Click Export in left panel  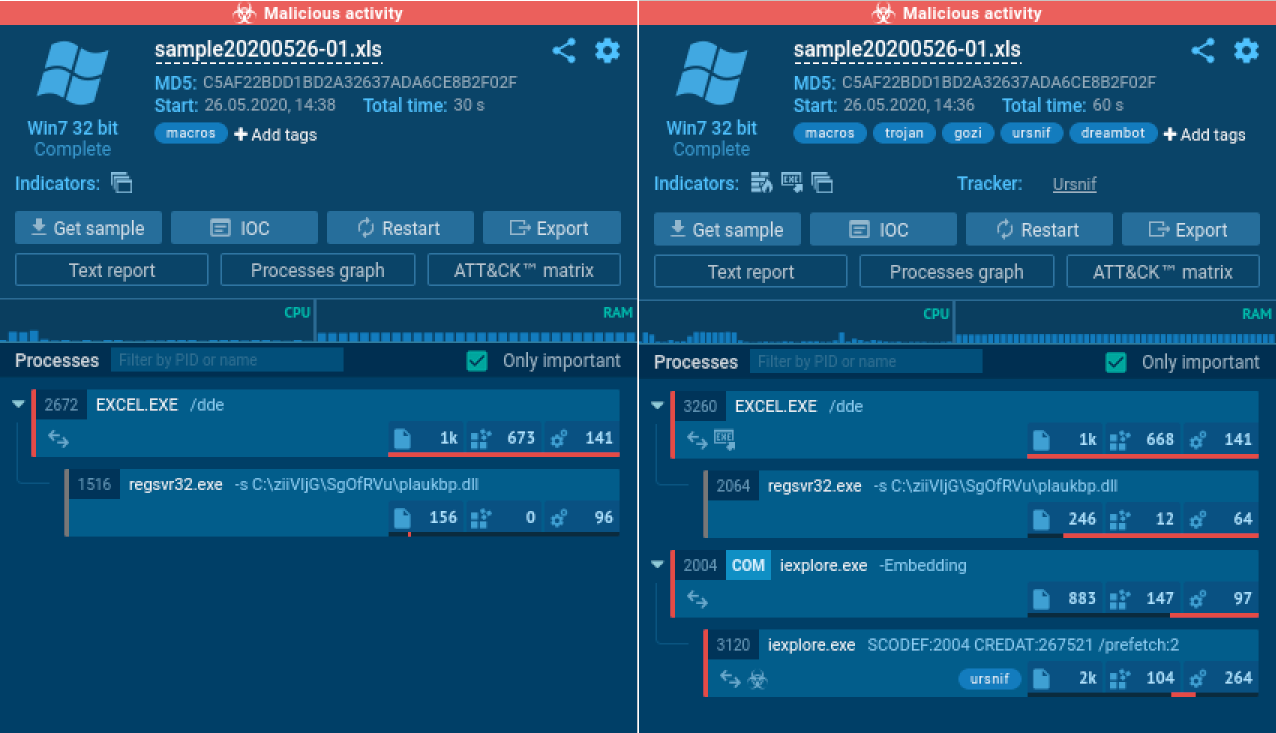(x=552, y=228)
